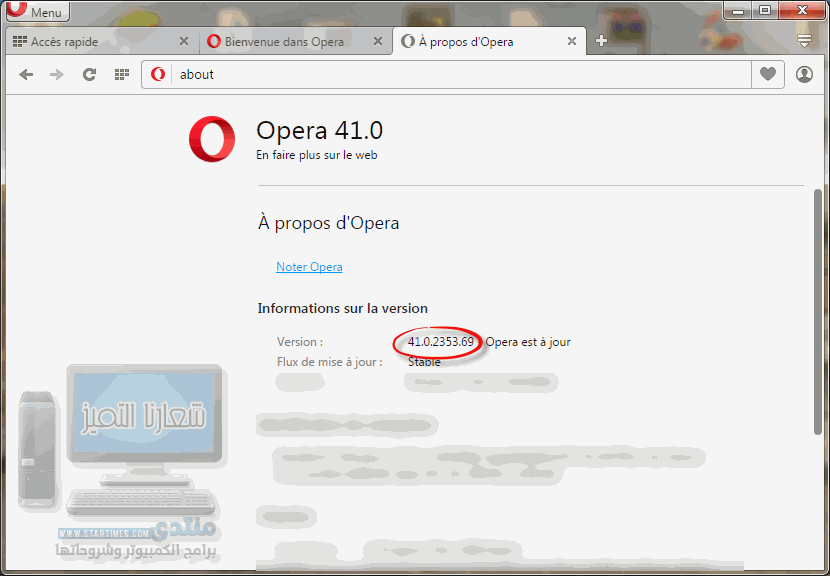The height and width of the screenshot is (576, 830).
Task: Select the À propos d'Opera tab
Action: [x=489, y=41]
